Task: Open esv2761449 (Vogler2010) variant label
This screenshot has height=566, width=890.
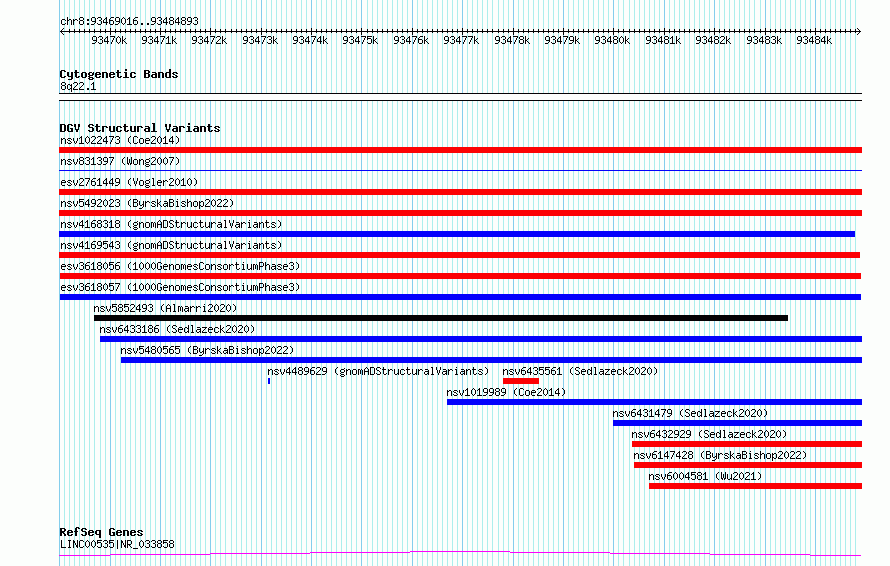Action: click(x=129, y=182)
